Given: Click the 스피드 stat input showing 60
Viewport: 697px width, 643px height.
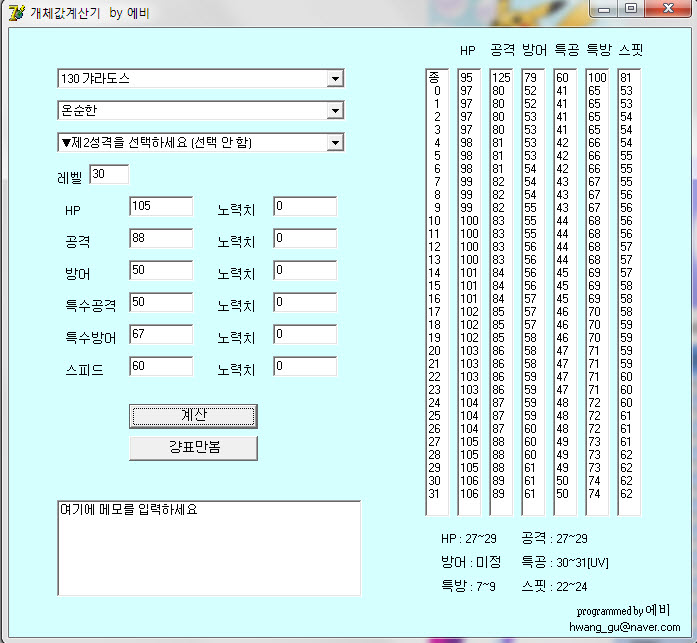Looking at the screenshot, I should click(x=160, y=366).
